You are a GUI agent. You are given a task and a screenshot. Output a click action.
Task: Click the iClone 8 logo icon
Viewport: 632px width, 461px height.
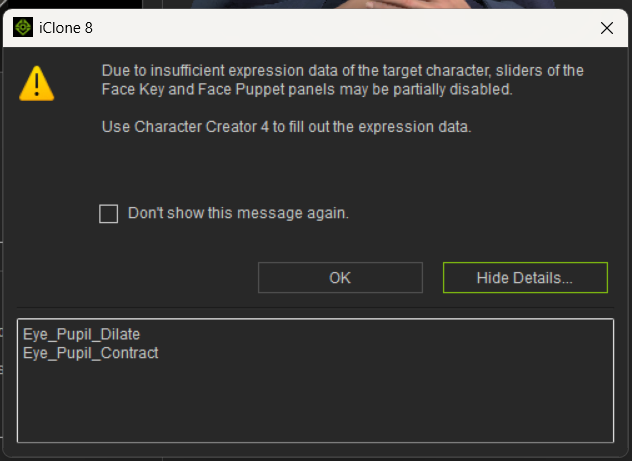click(23, 27)
